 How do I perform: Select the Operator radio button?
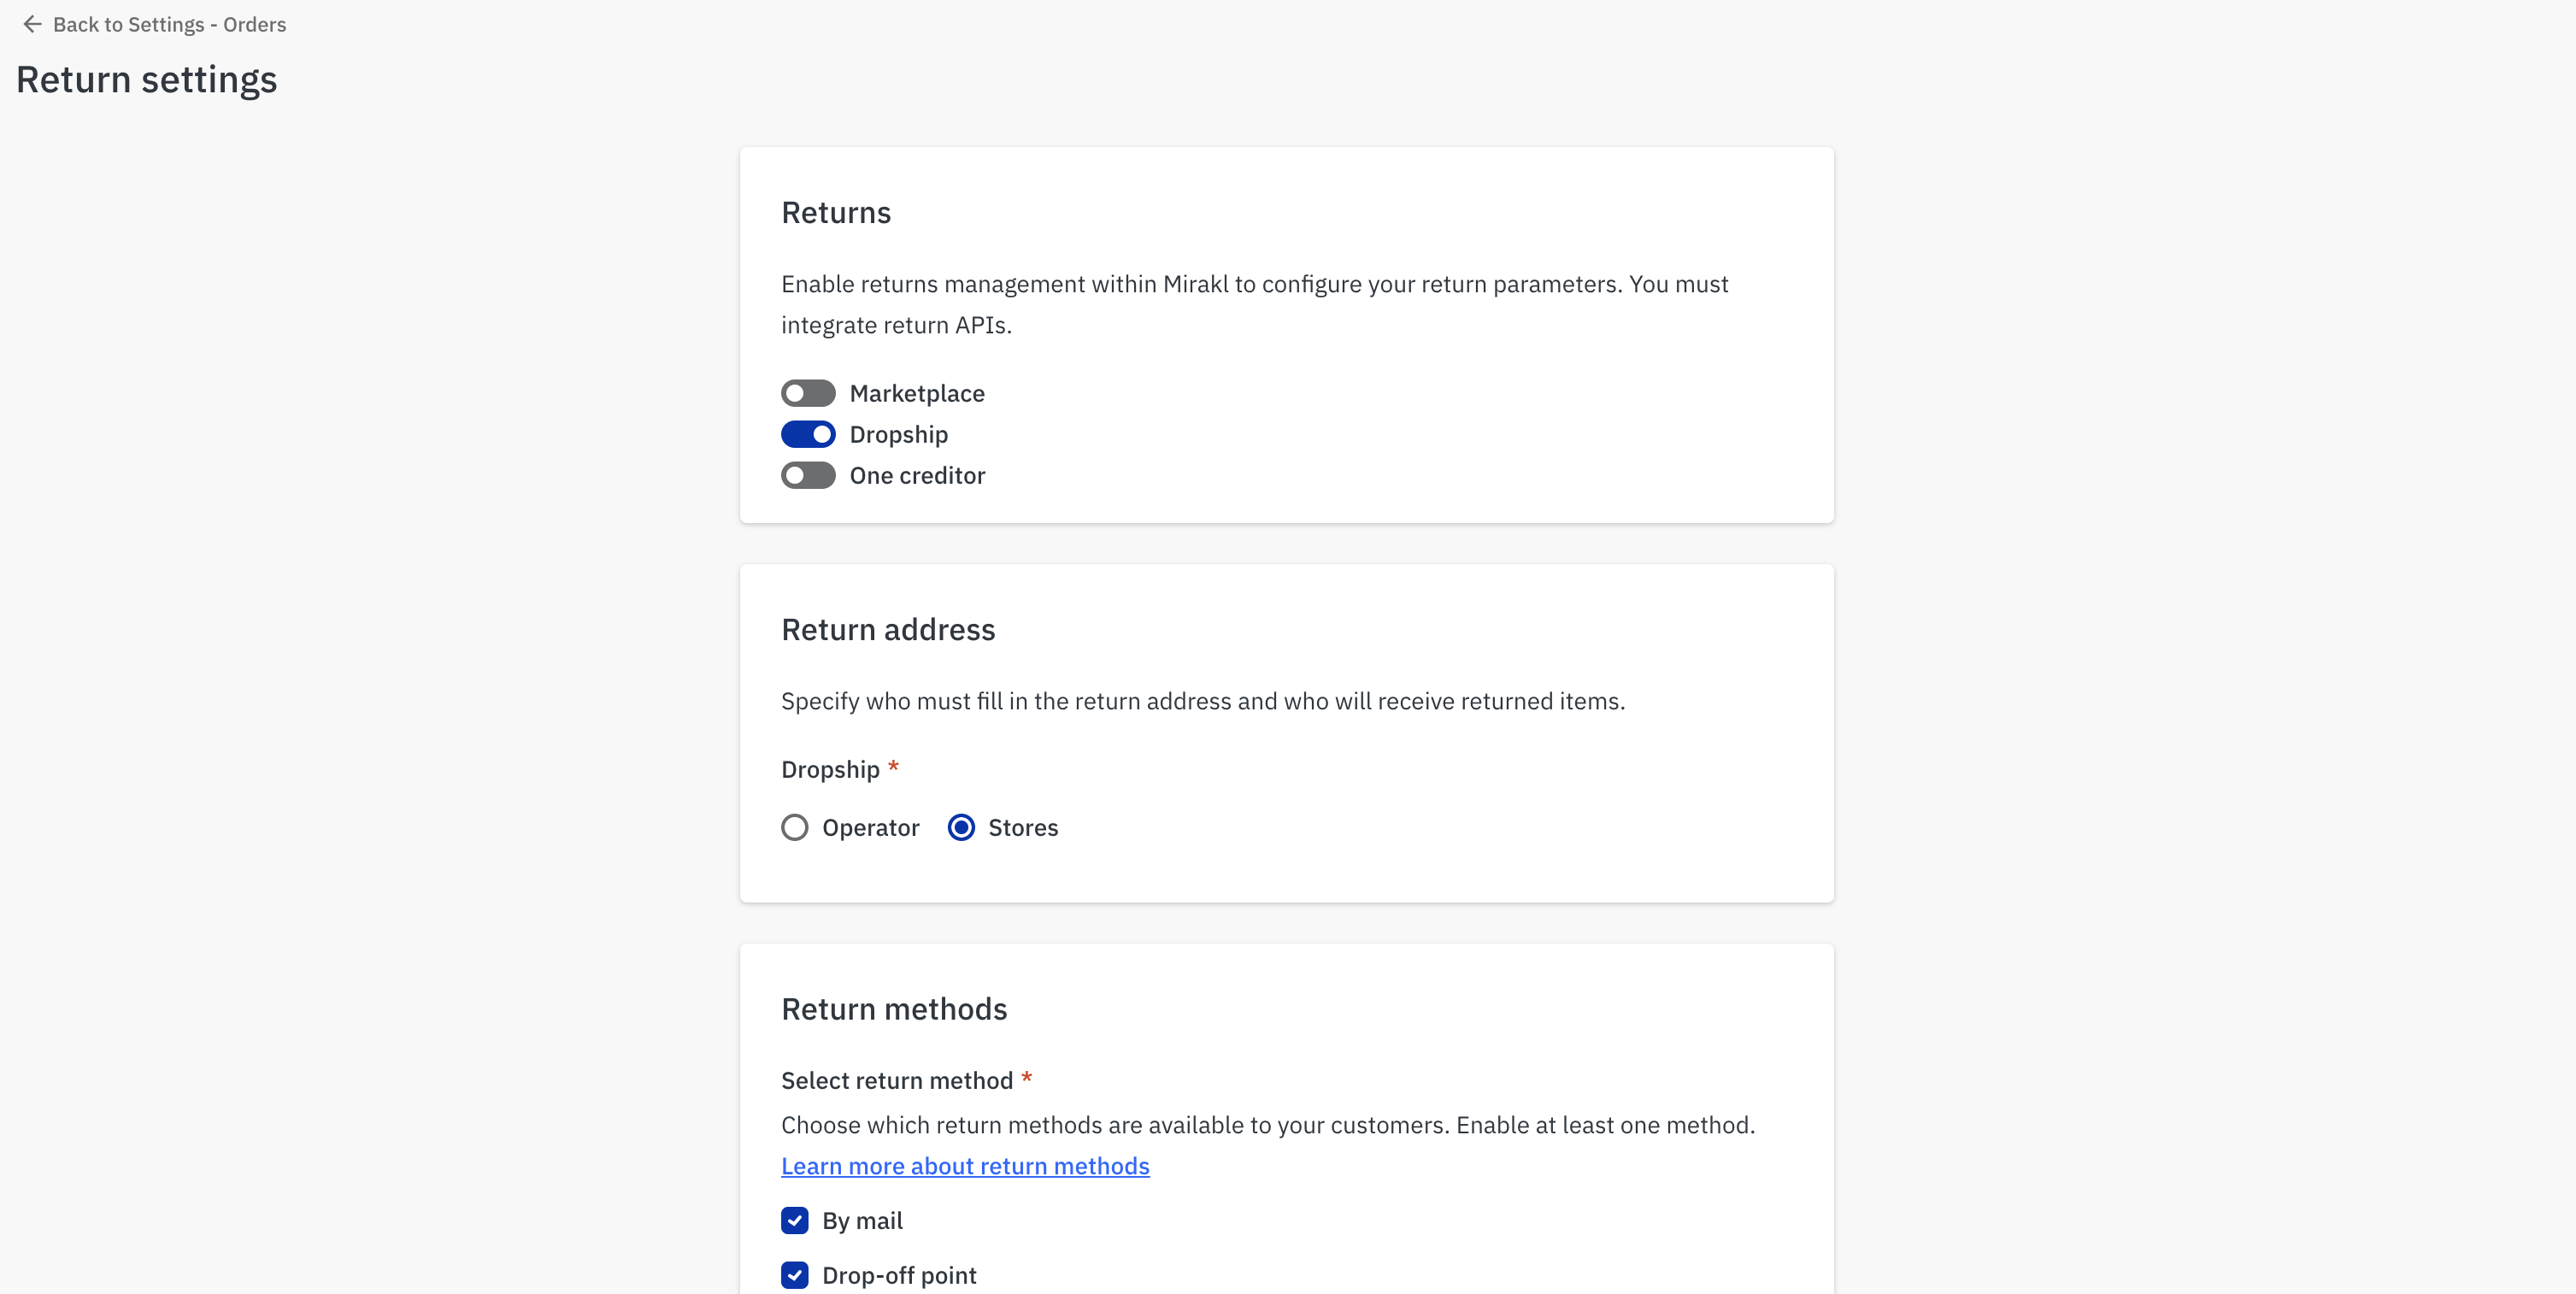pyautogui.click(x=795, y=827)
